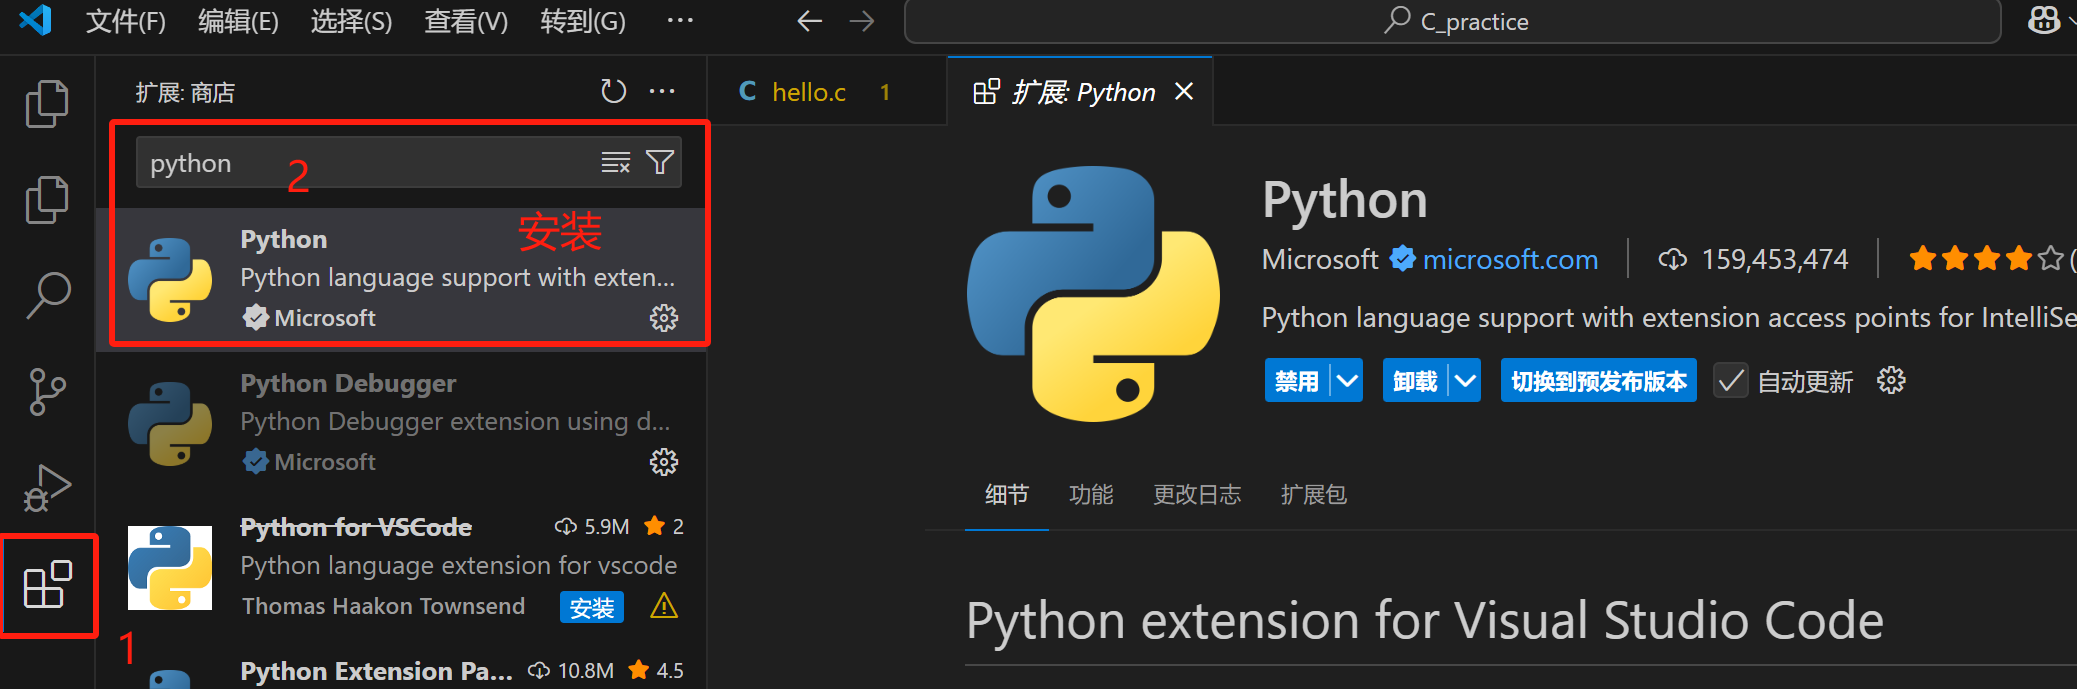Select the Changelog tab of the extension
The height and width of the screenshot is (689, 2077).
point(1197,494)
